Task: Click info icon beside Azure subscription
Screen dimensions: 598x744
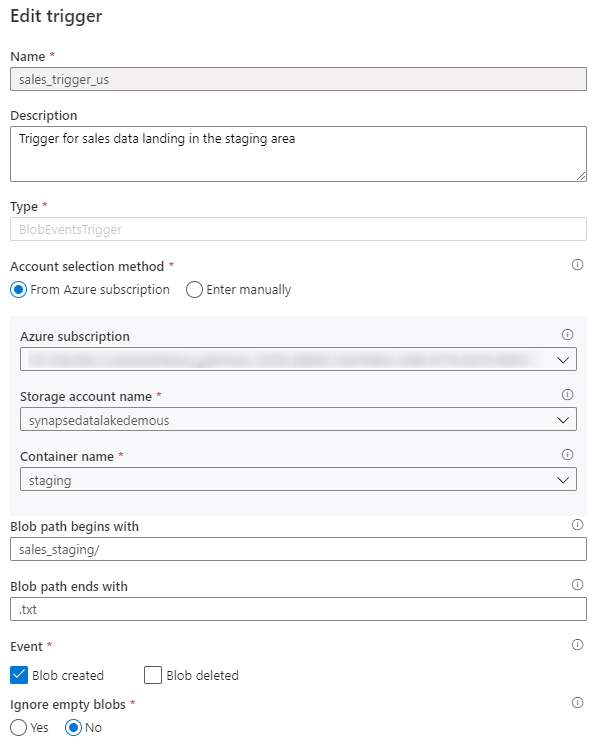Action: [x=567, y=335]
